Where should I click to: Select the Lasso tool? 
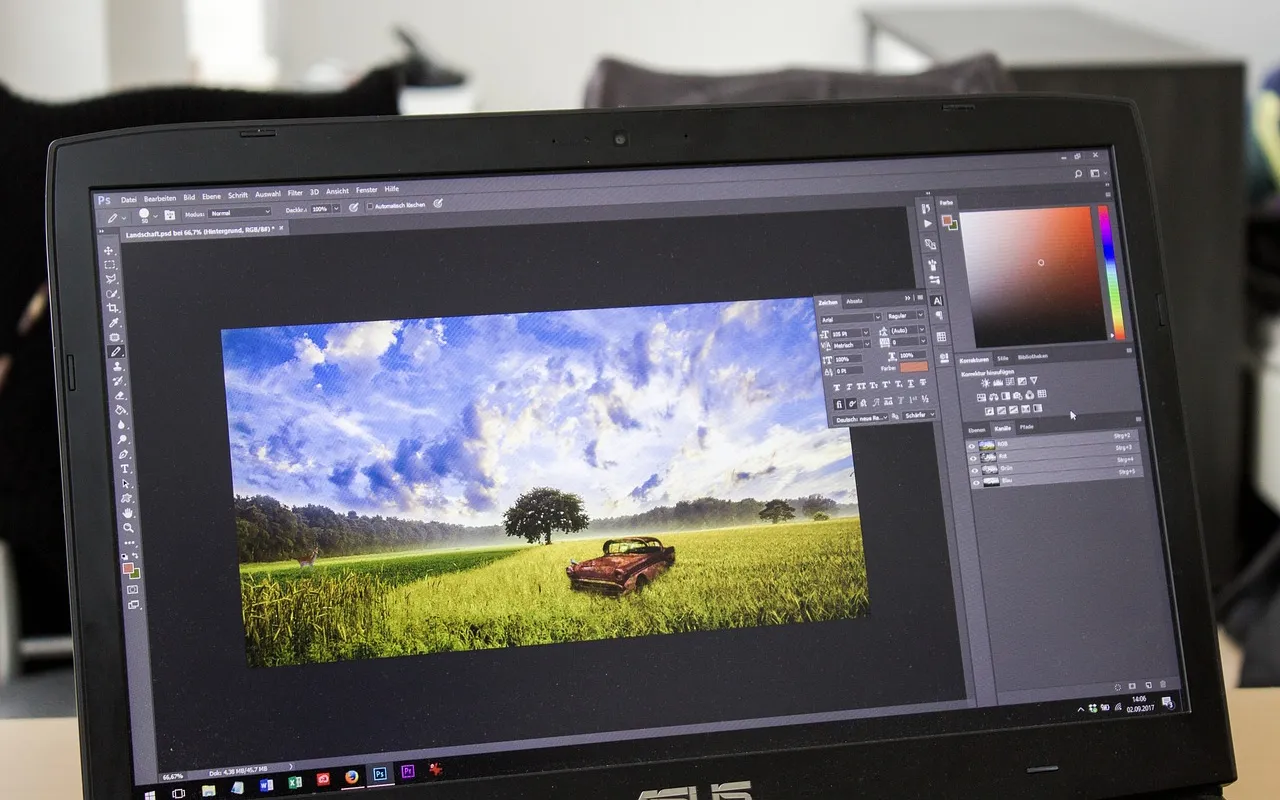pyautogui.click(x=110, y=279)
